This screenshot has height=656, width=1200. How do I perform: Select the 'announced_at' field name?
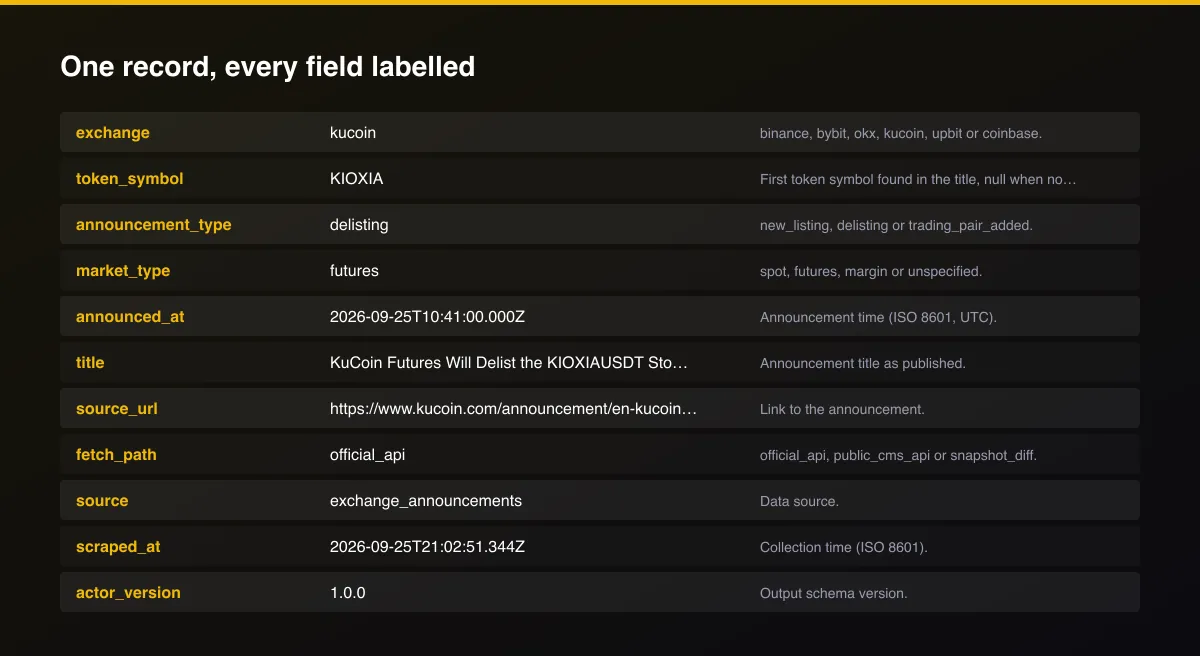[x=130, y=317]
